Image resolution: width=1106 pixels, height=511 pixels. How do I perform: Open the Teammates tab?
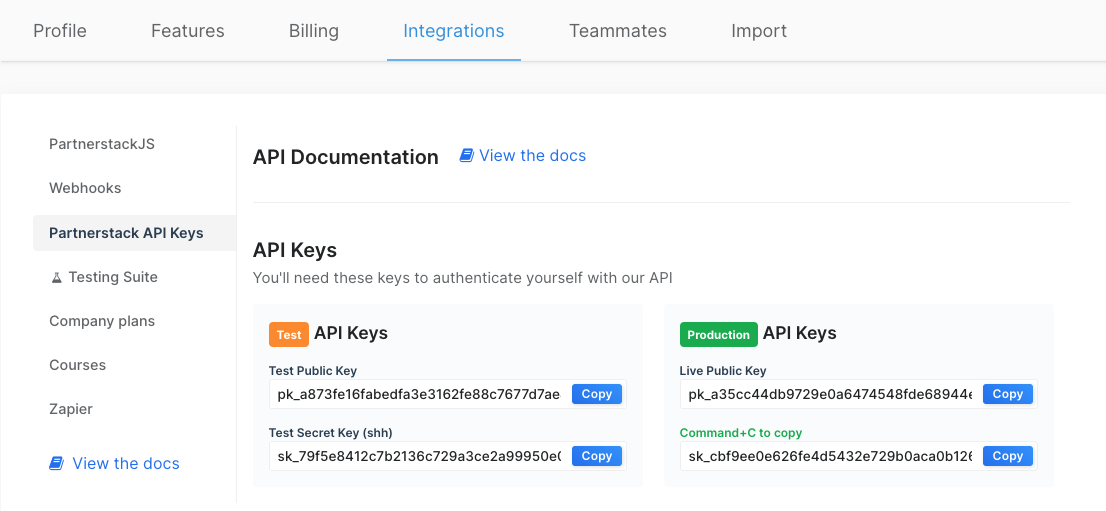coord(618,31)
